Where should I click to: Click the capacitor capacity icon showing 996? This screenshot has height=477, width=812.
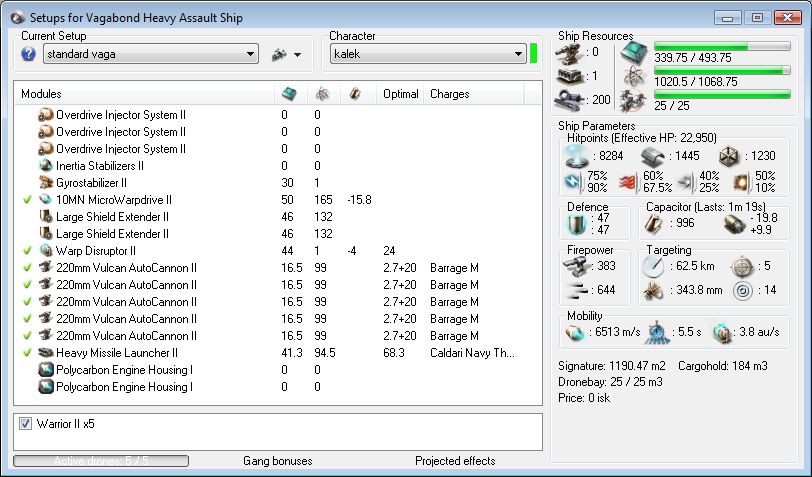[654, 223]
